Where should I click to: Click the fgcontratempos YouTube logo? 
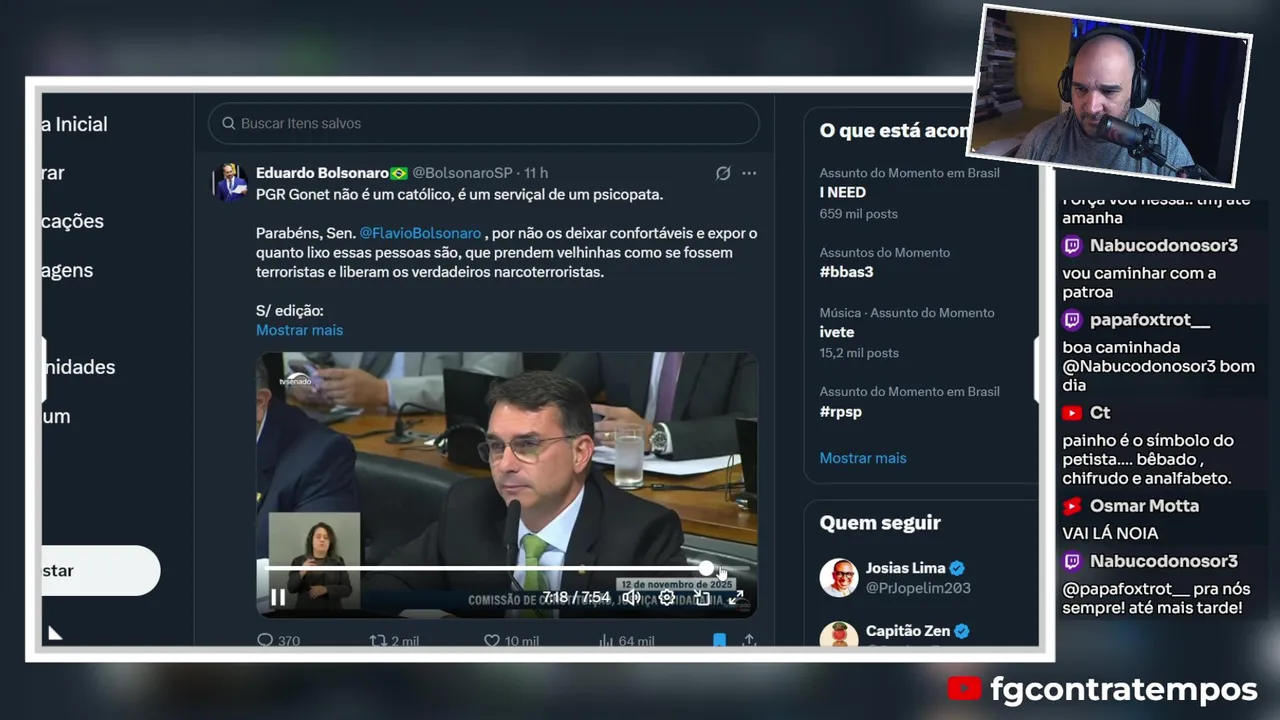(964, 689)
